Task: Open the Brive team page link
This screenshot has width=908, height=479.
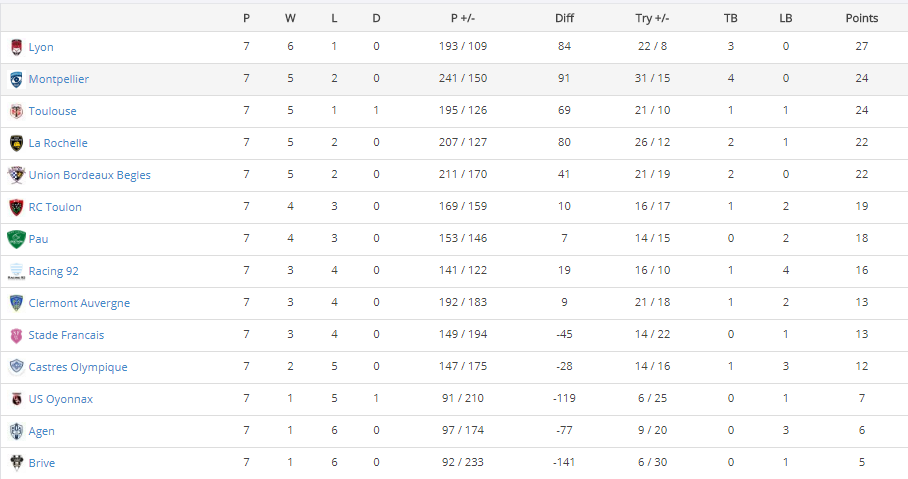Action: pos(42,463)
